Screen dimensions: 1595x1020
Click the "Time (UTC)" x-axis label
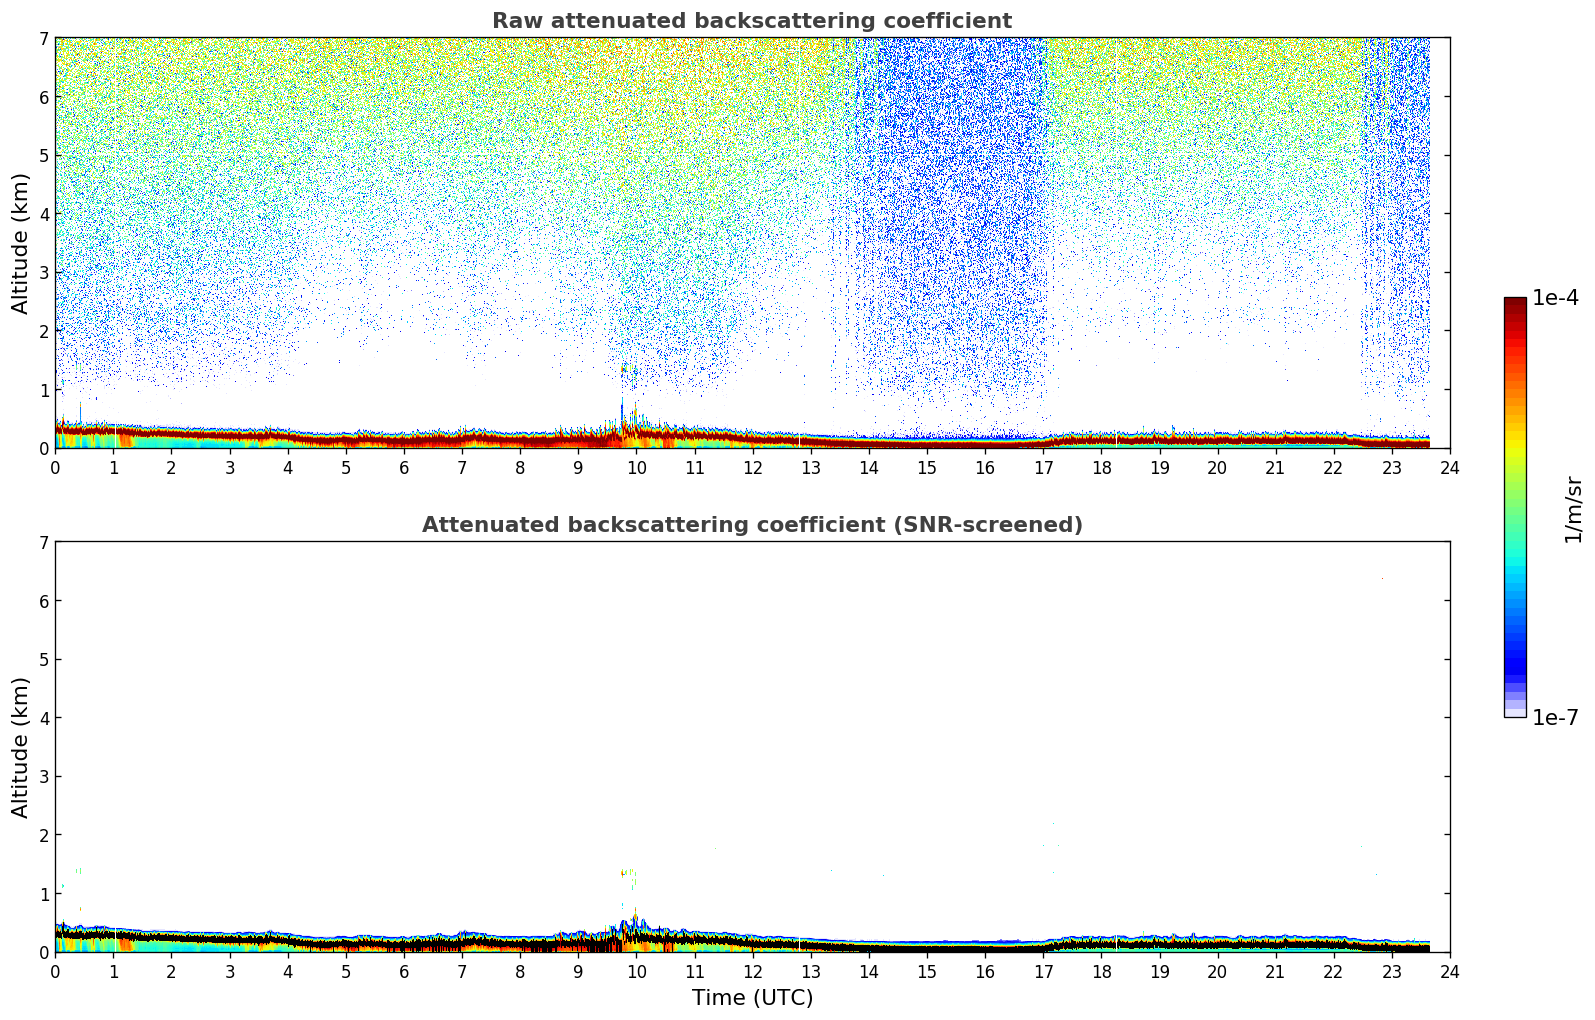tap(752, 998)
